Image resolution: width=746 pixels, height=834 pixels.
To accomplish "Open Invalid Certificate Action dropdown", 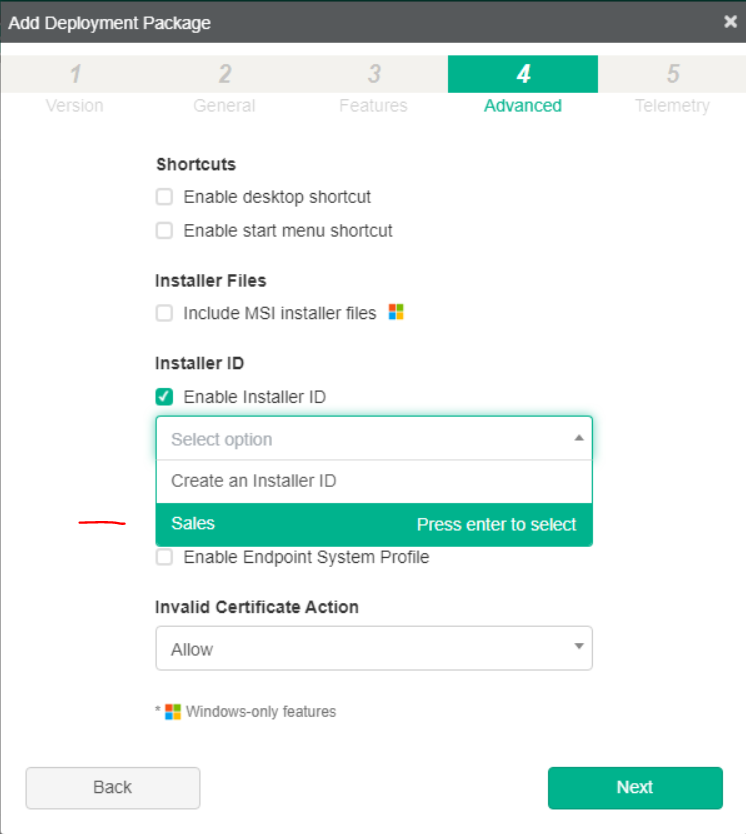I will click(373, 648).
